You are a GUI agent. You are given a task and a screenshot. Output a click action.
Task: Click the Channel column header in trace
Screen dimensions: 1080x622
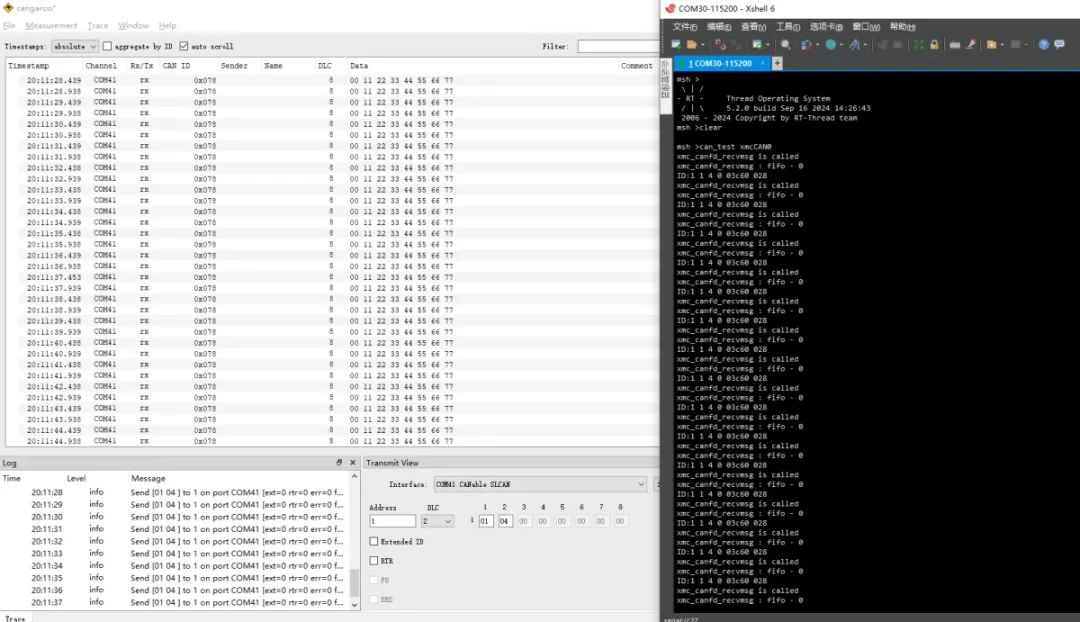coord(101,65)
